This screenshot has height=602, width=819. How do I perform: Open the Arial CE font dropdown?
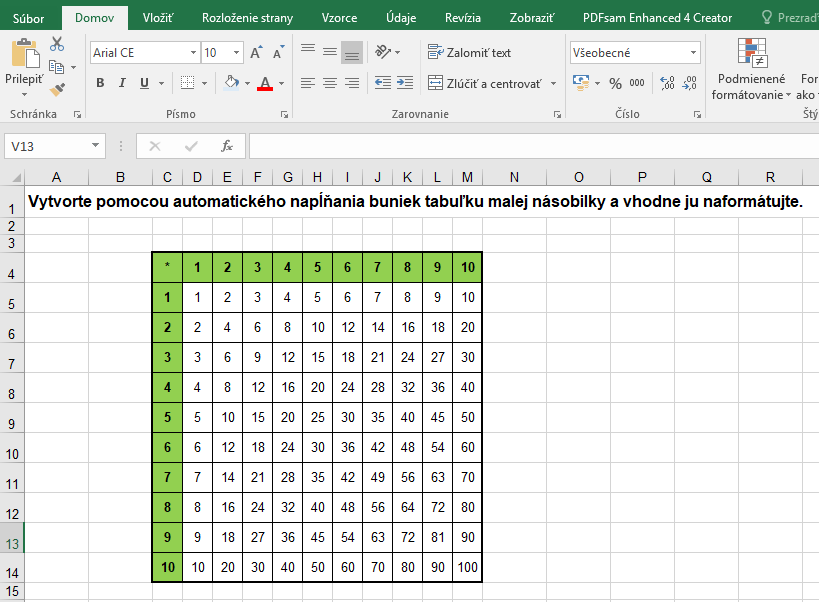[x=194, y=53]
